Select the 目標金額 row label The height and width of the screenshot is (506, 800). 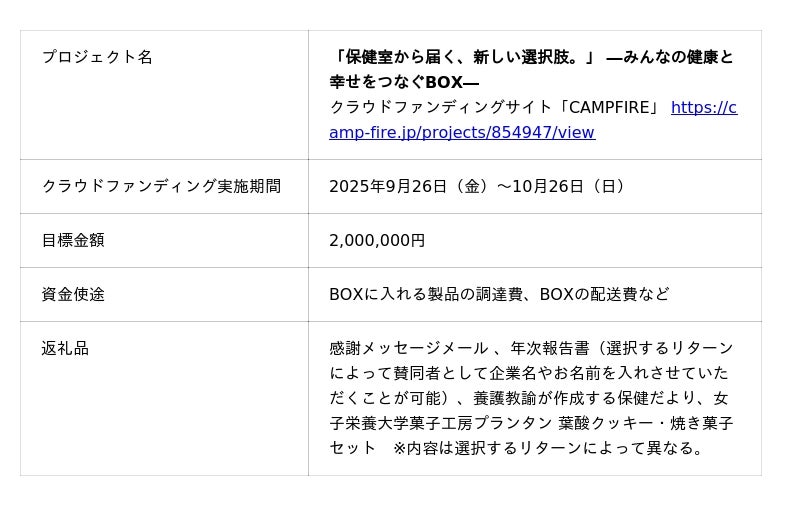point(73,240)
